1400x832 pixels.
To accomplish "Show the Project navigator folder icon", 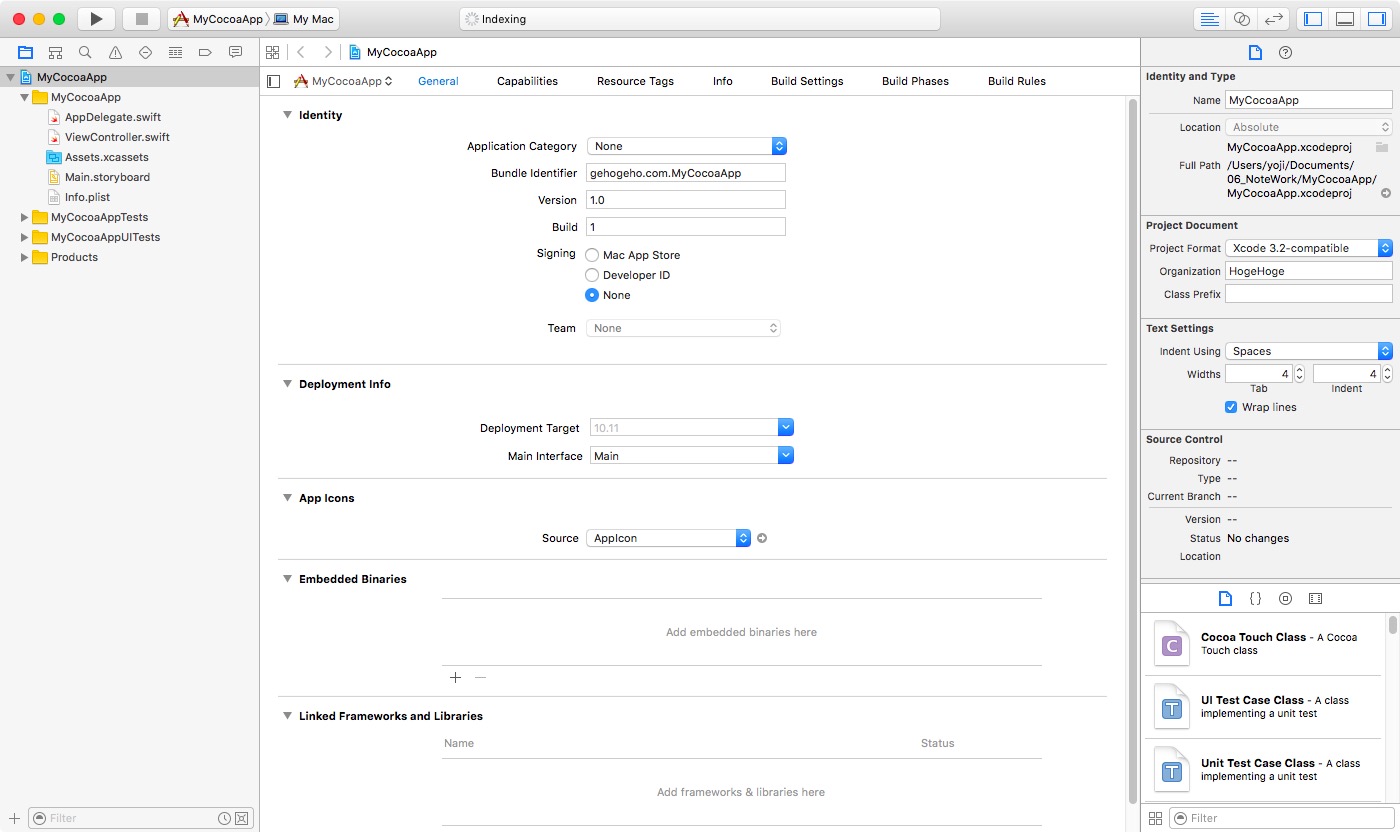I will pos(26,52).
